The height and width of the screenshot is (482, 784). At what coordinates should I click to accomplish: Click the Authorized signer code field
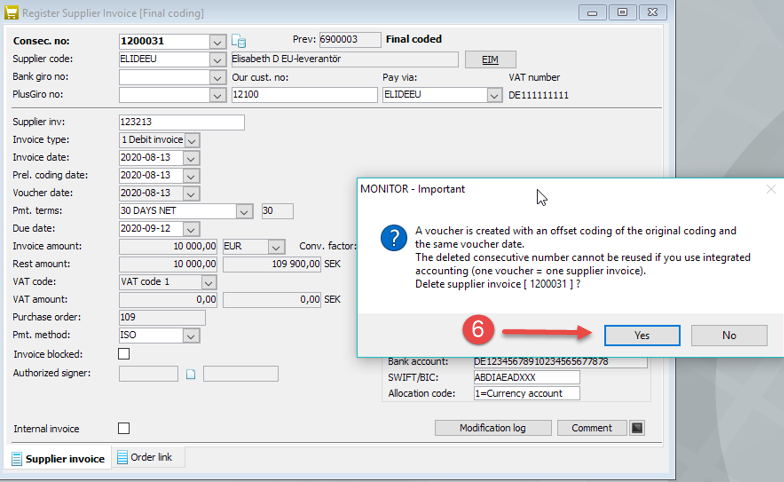pyautogui.click(x=148, y=374)
